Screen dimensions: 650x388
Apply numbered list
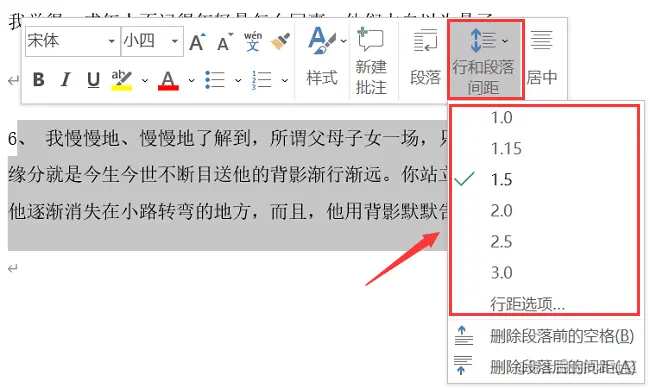[x=261, y=80]
